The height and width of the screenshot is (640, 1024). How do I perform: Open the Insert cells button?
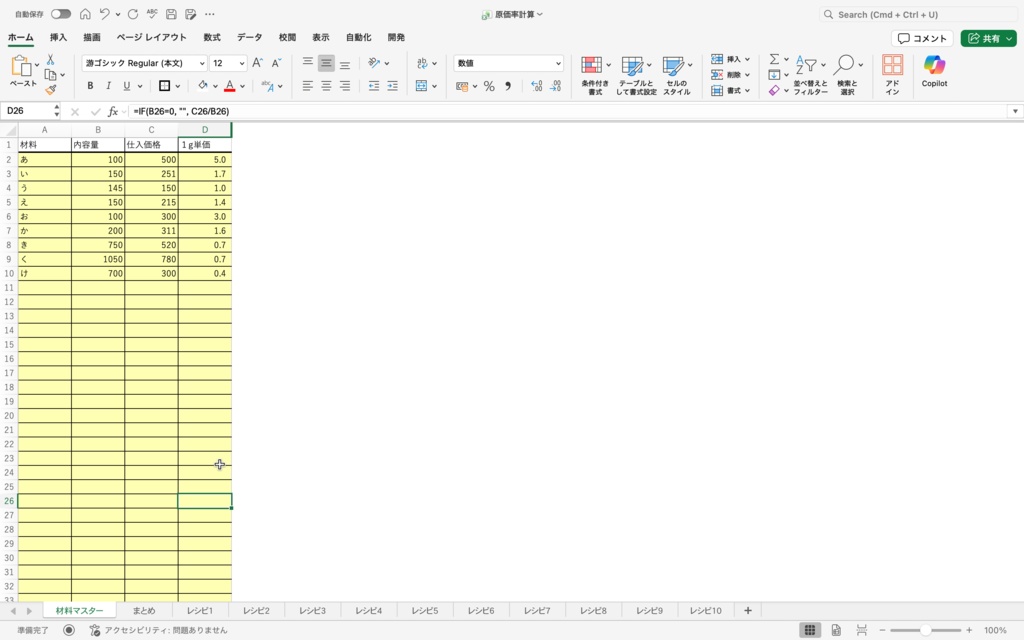point(730,59)
